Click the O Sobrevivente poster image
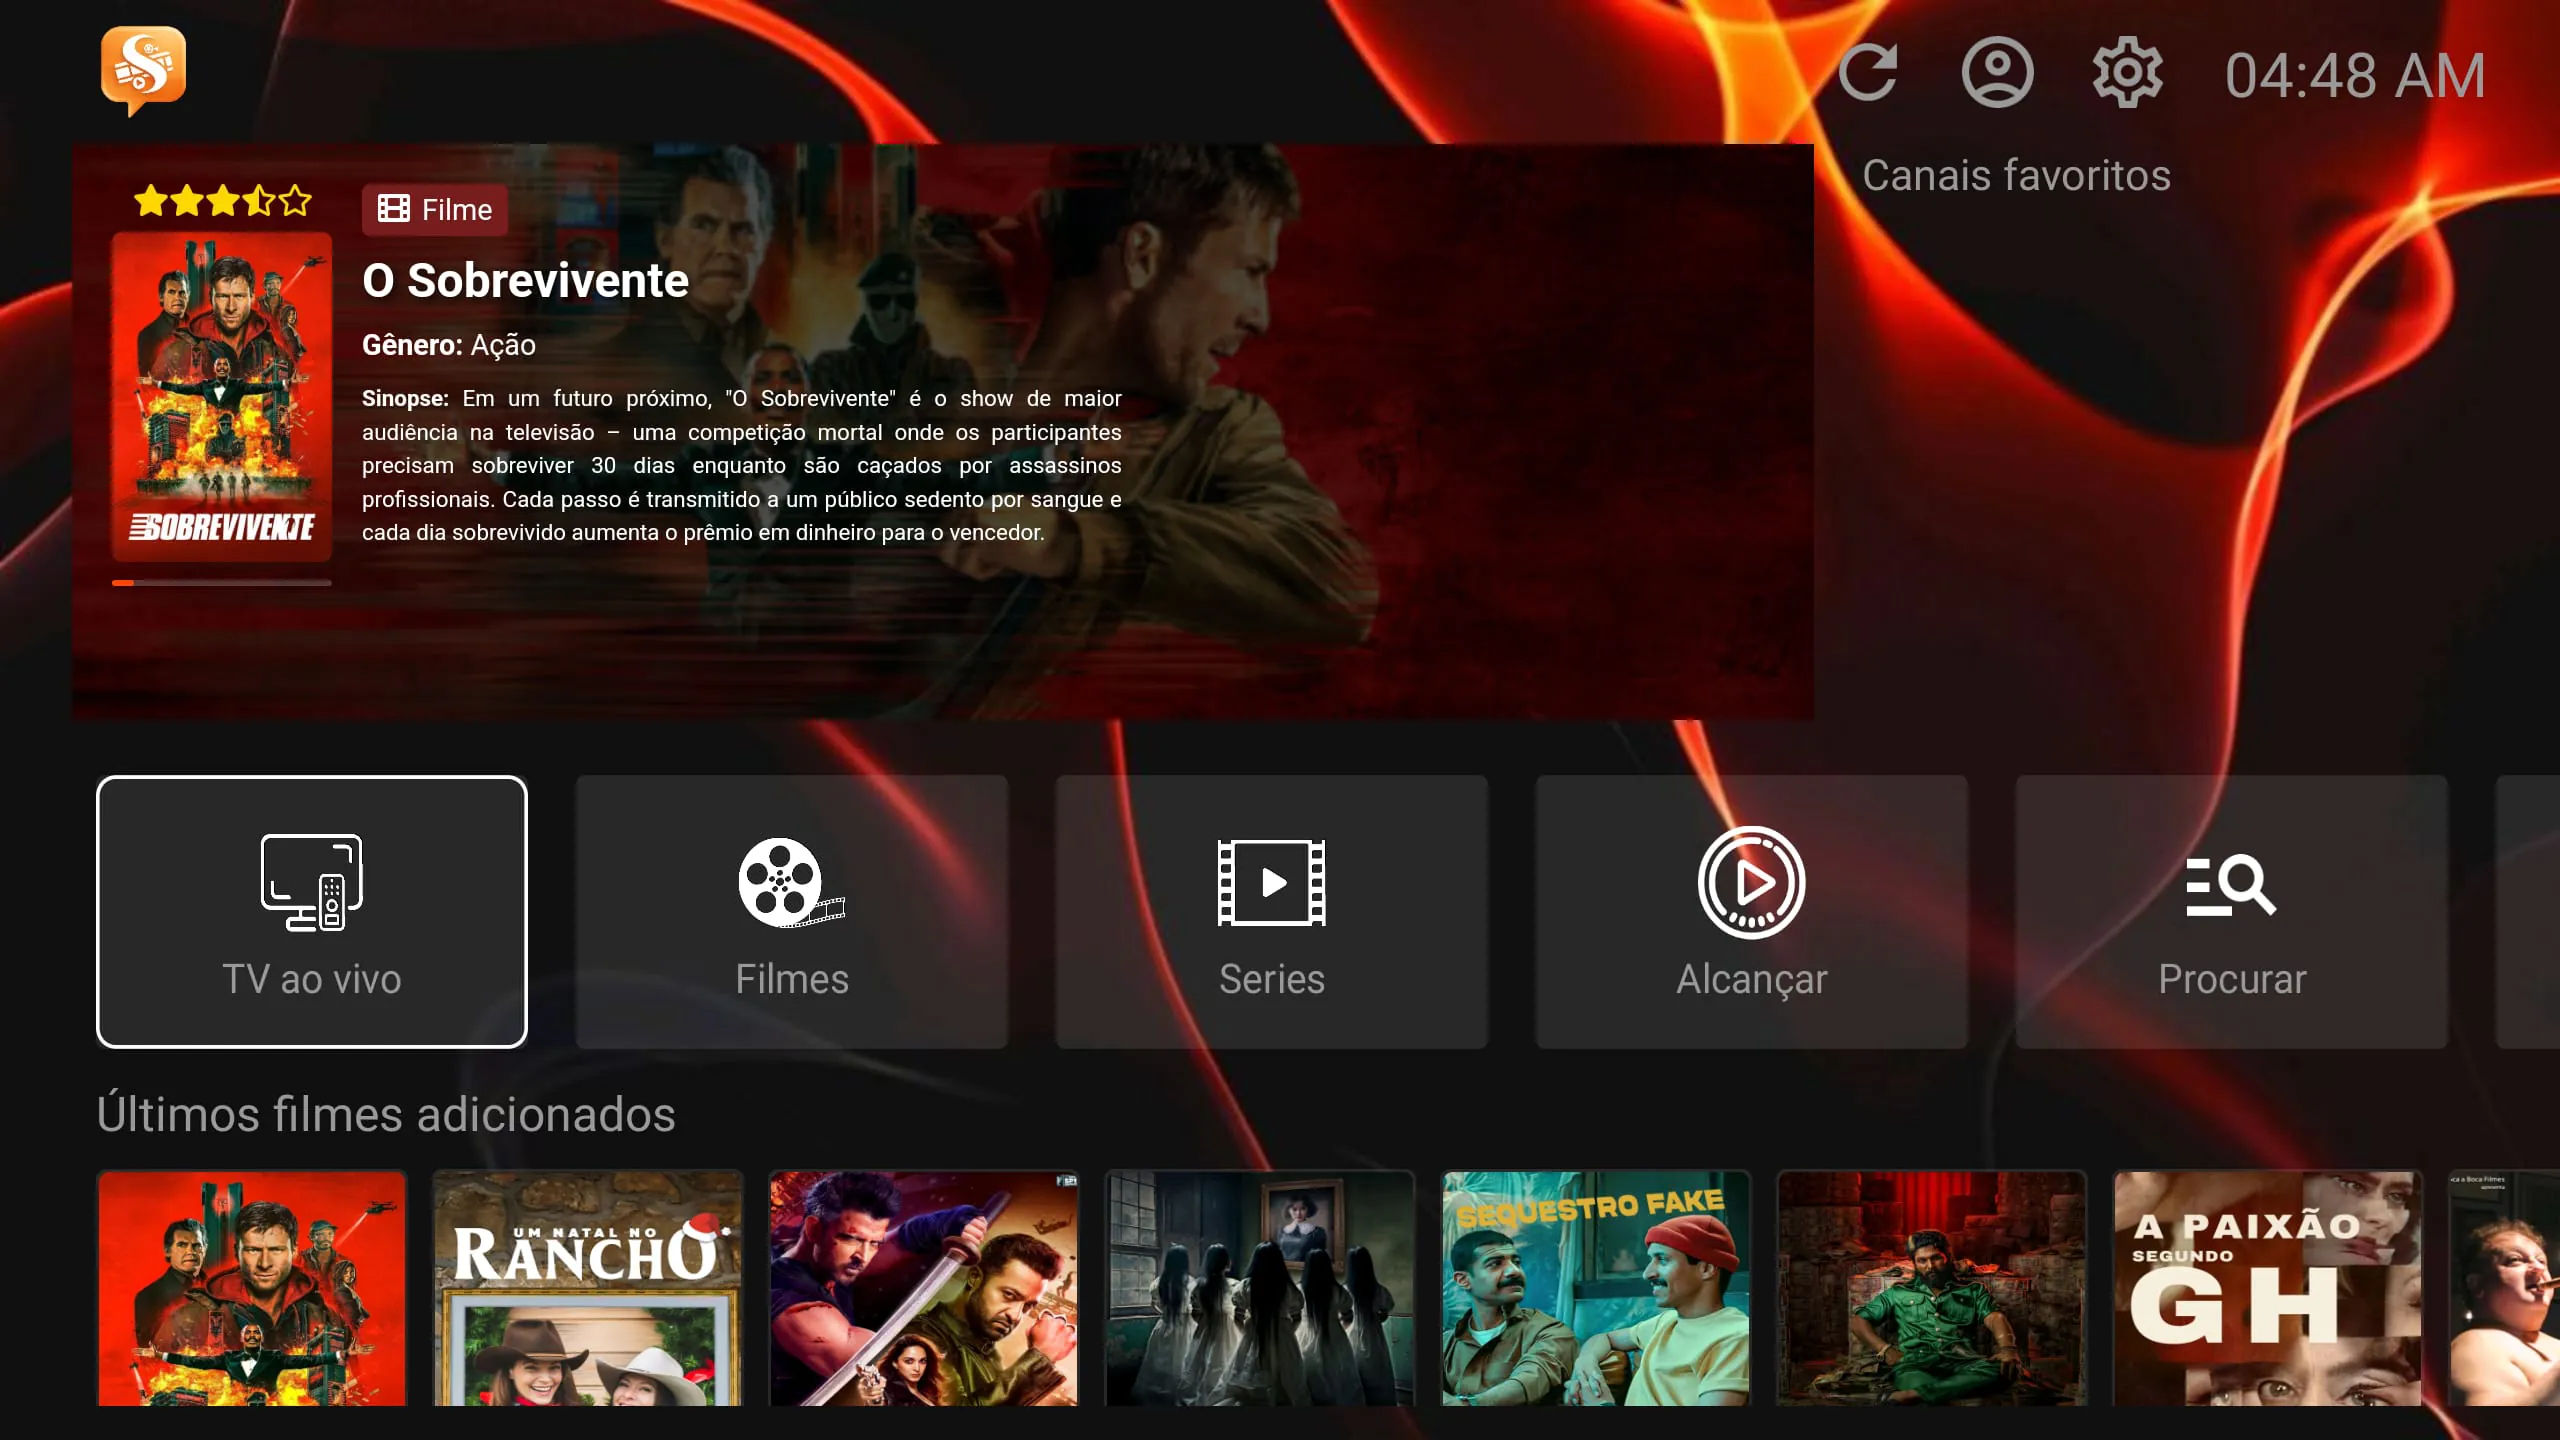Screen dimensions: 2560x1440 (x=221, y=396)
